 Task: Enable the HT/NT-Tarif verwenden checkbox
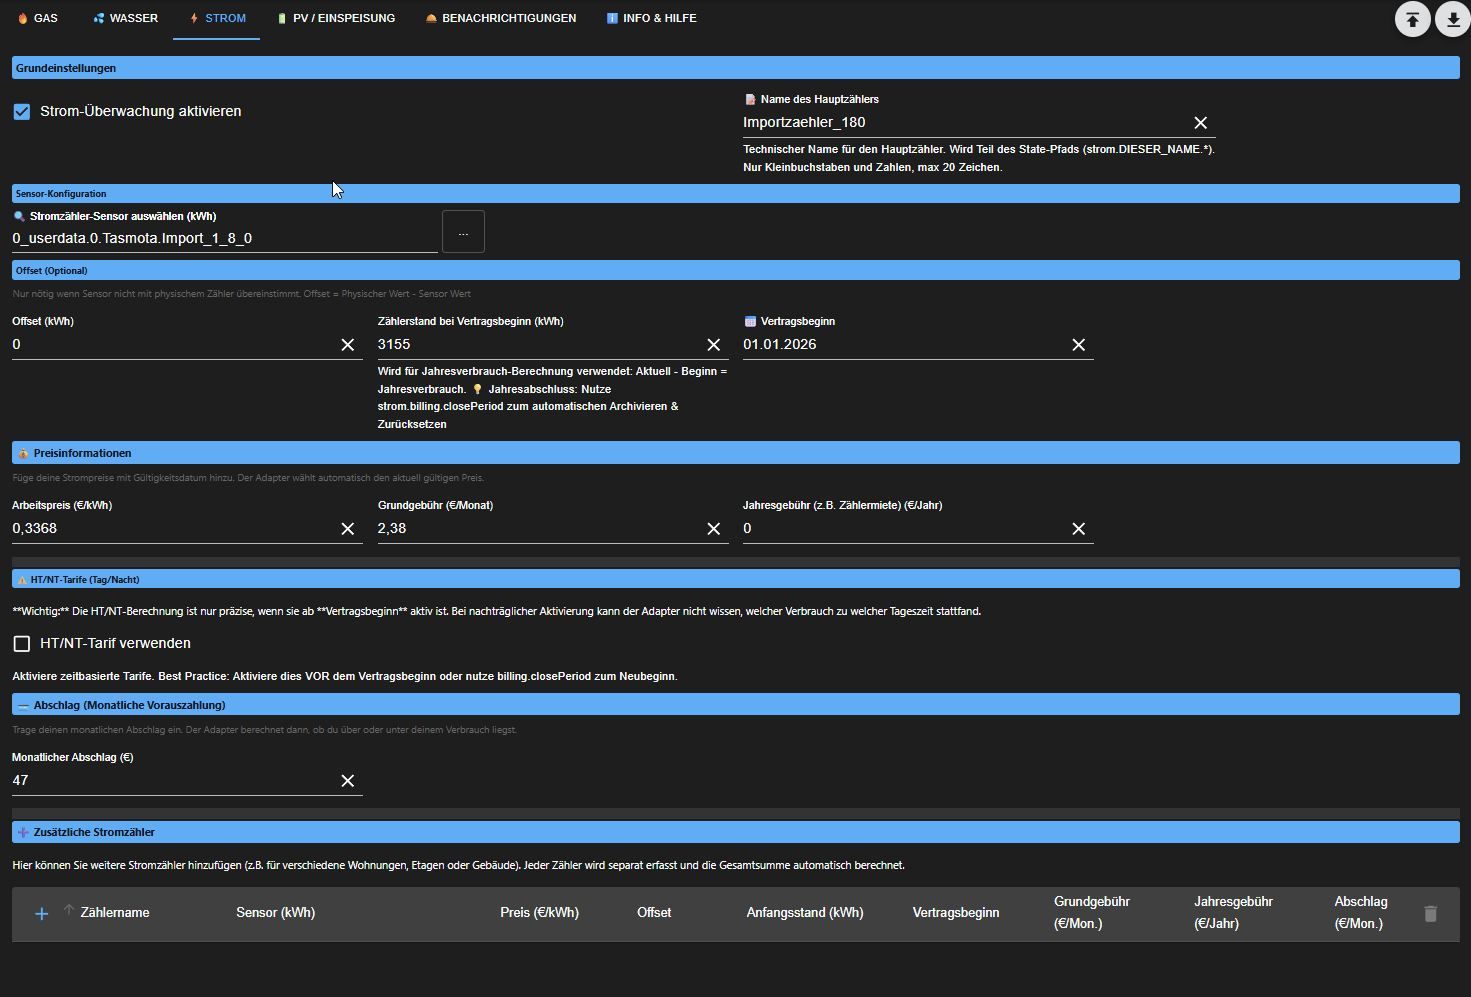[x=22, y=644]
